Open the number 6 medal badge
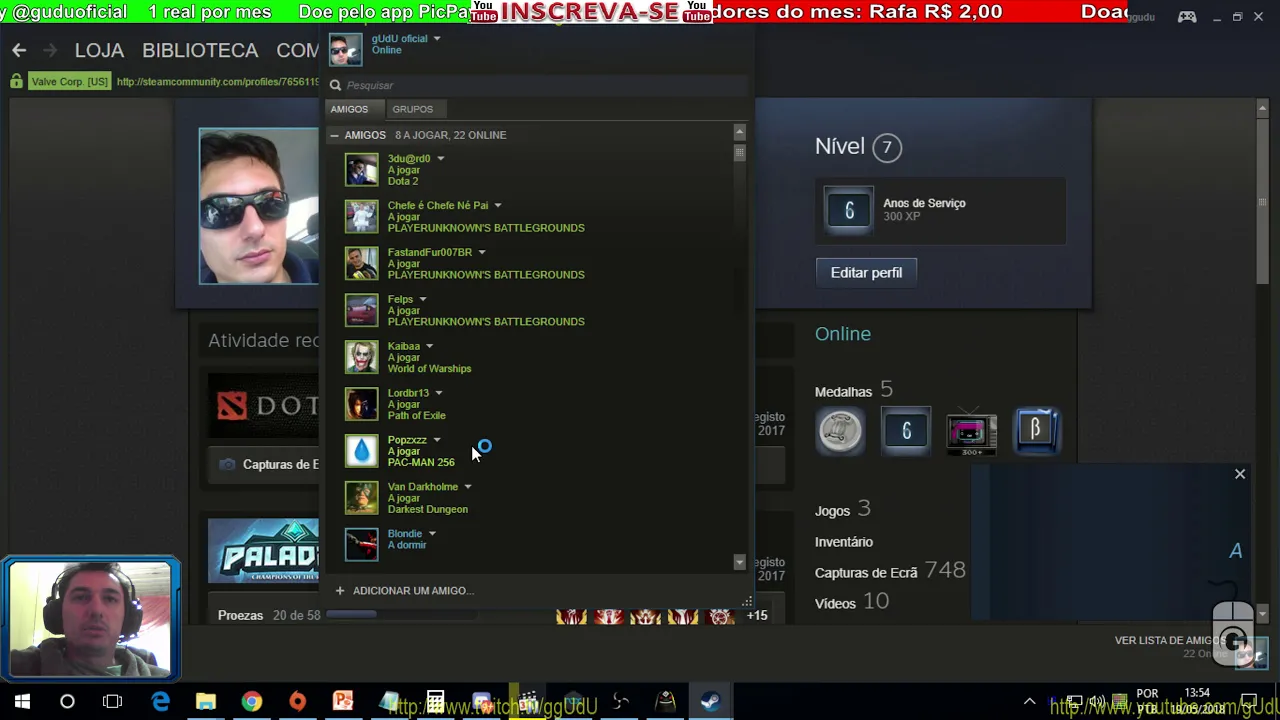 [x=906, y=431]
